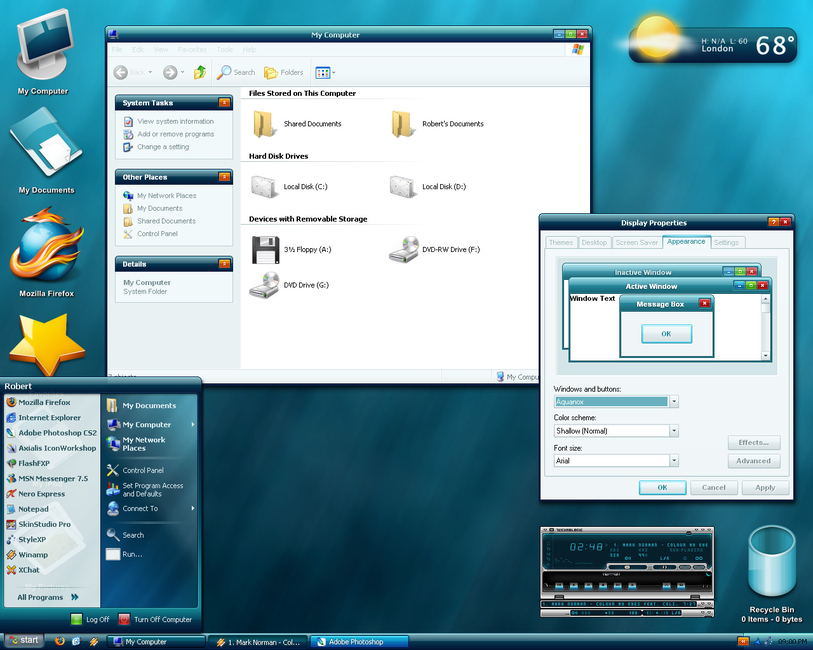Viewport: 813px width, 650px height.
Task: Collapse the Details panel
Action: coord(224,264)
